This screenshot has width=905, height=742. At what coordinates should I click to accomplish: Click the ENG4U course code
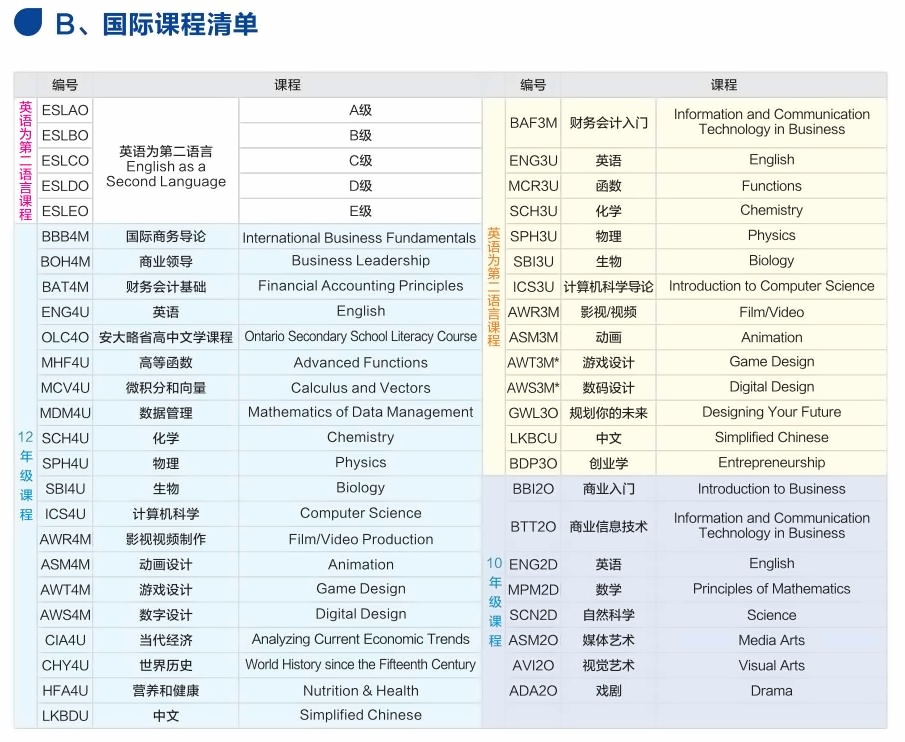tap(65, 312)
